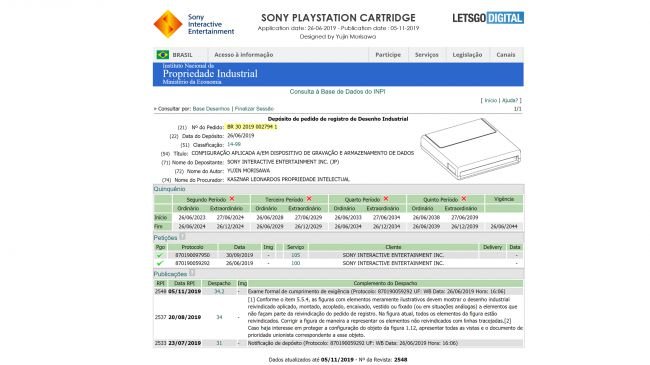
Task: Click the vigência end date 26/06/2044
Action: (504, 226)
